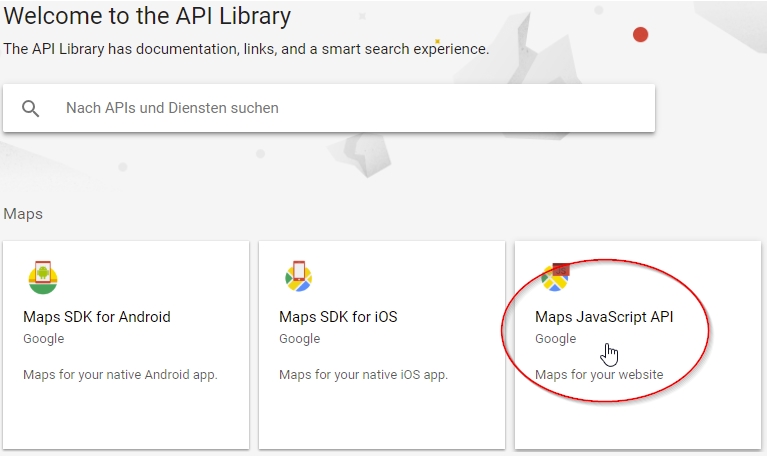767x456 pixels.
Task: Click the red dot in the banner
Action: (x=640, y=35)
